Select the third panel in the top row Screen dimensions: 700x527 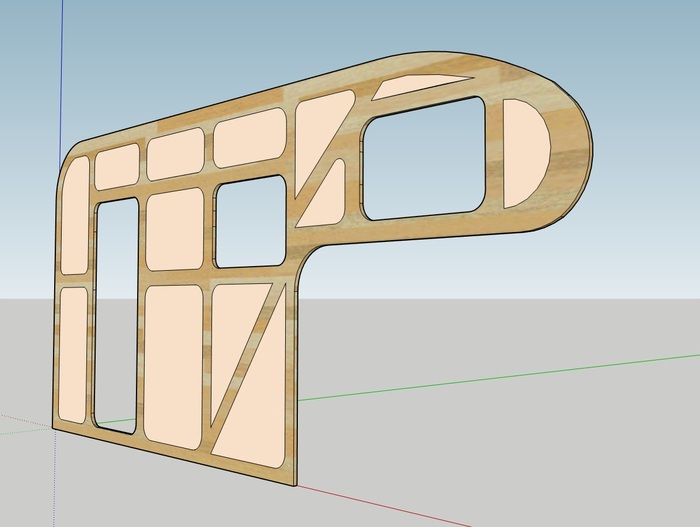pyautogui.click(x=250, y=139)
